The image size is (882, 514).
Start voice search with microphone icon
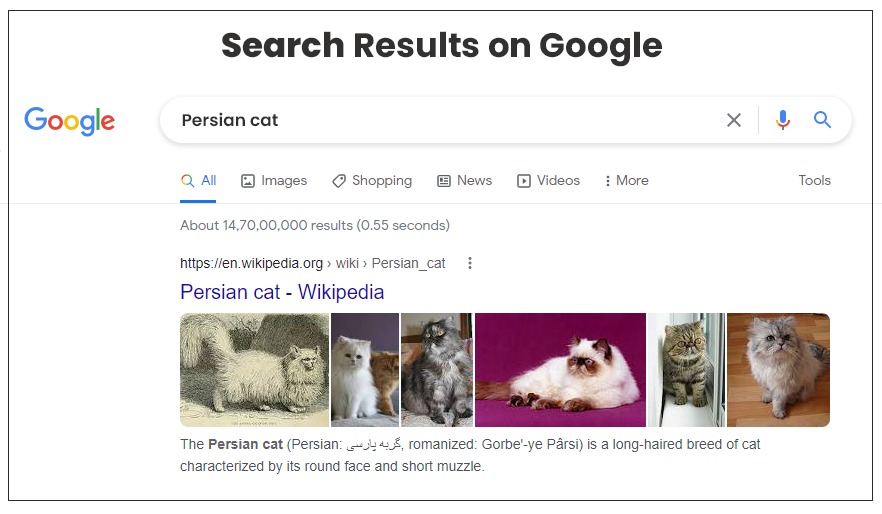[782, 120]
